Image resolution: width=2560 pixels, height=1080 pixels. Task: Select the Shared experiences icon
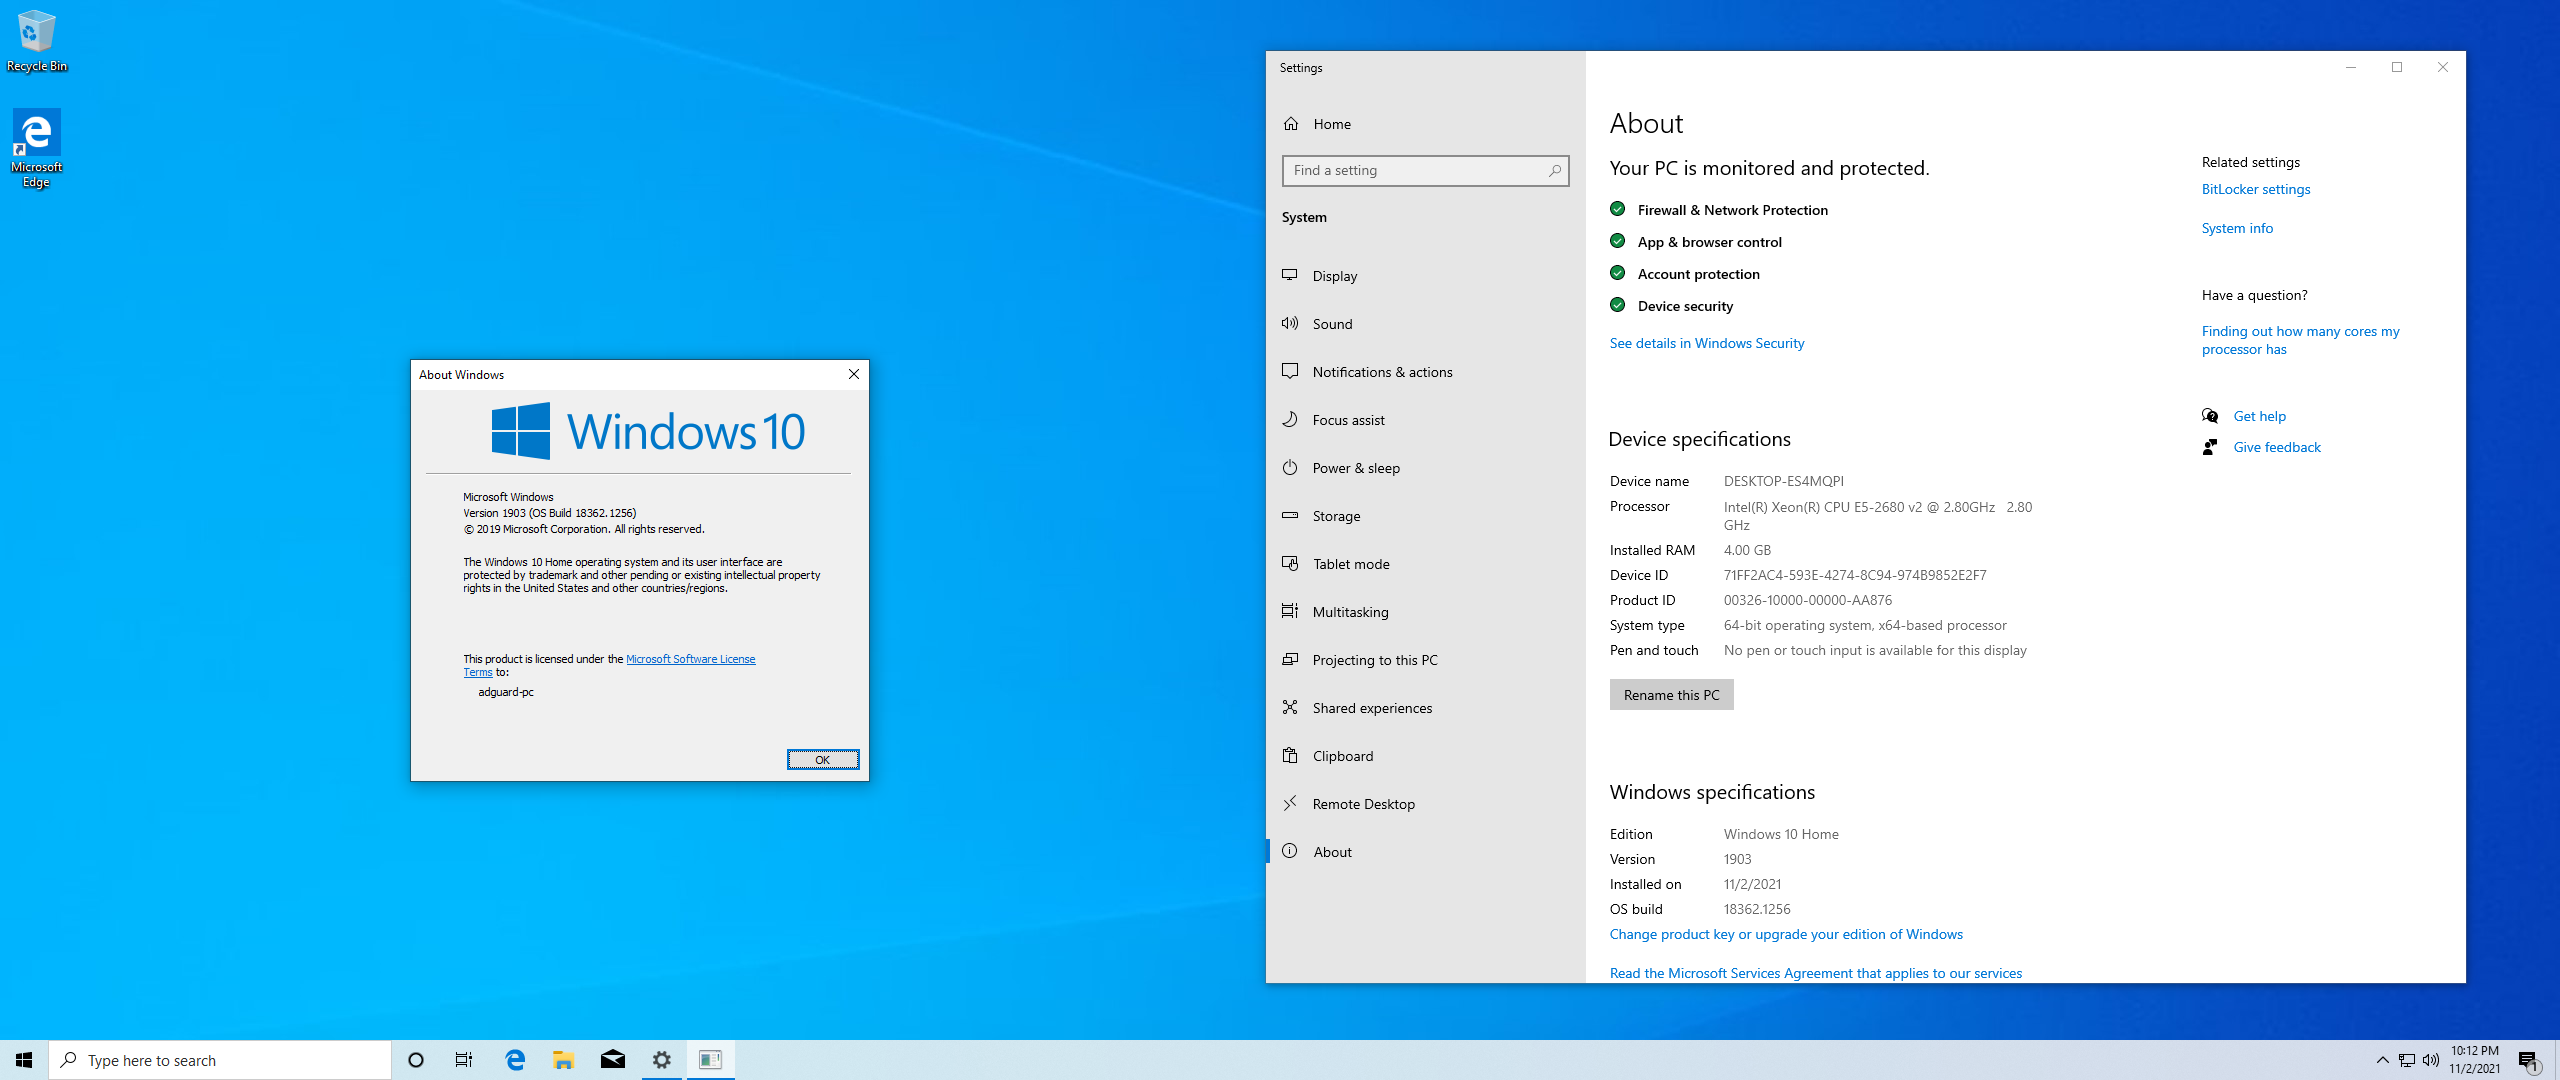tap(1290, 707)
